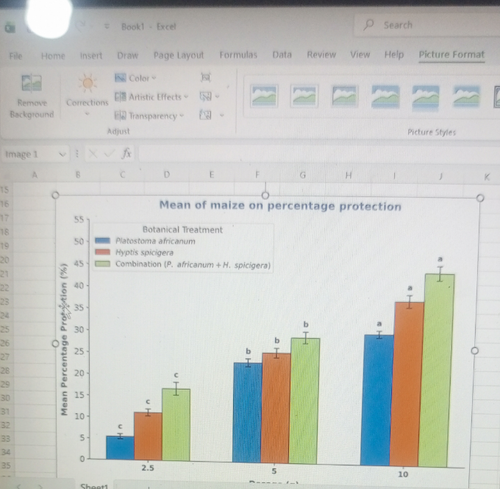
Task: Open the Help tab
Action: 394,54
